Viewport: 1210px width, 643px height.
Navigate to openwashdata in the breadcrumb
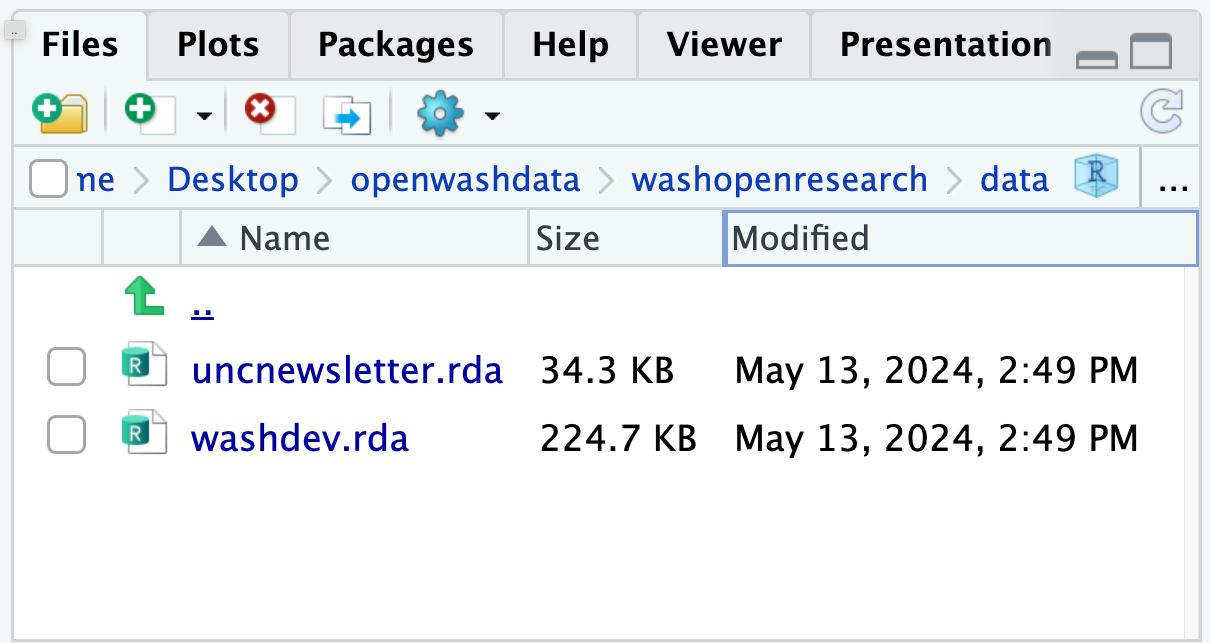point(465,180)
